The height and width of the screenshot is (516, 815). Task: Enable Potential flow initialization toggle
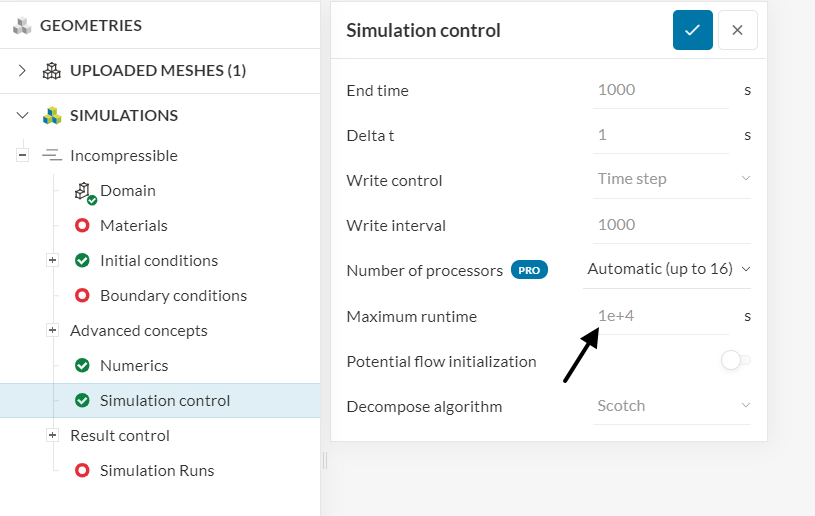(x=735, y=361)
